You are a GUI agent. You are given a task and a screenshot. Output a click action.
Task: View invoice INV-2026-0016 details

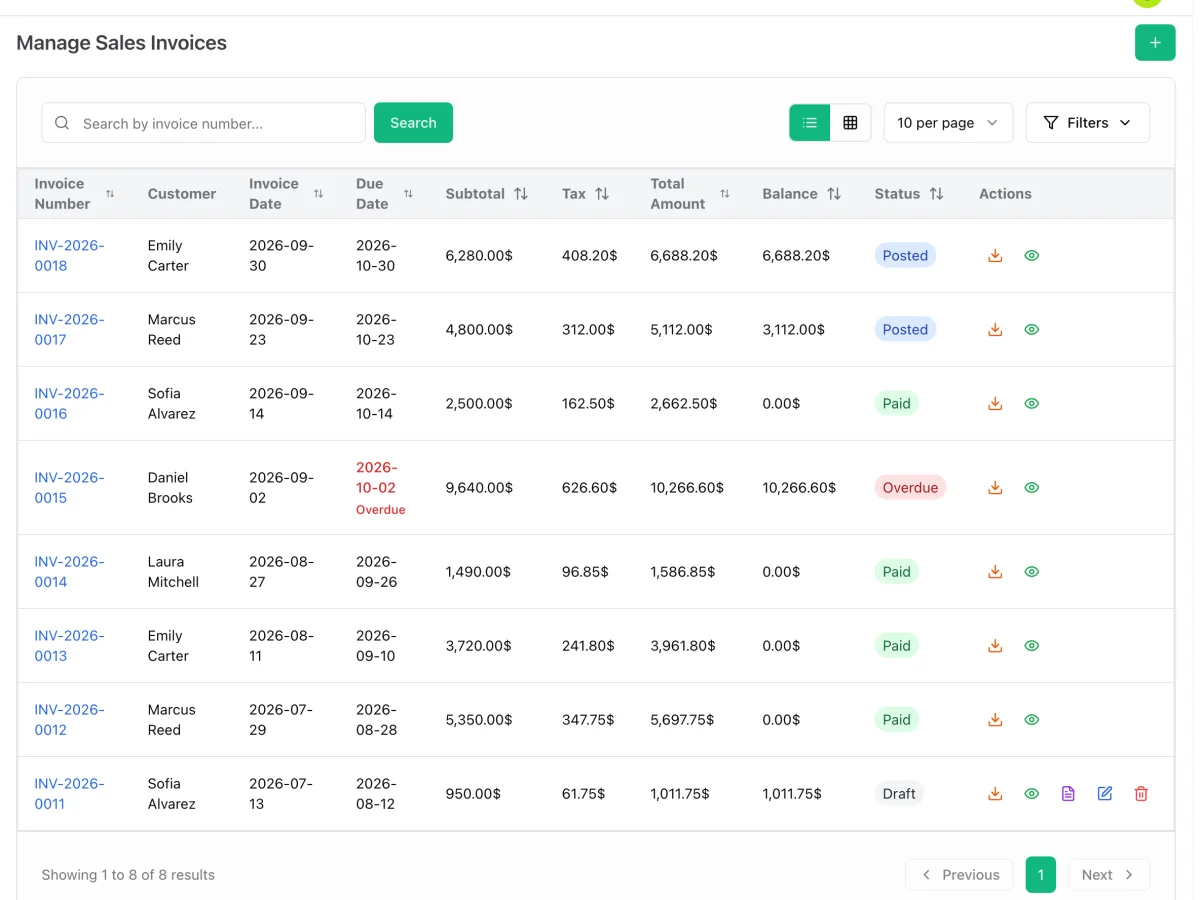pyautogui.click(x=1032, y=404)
